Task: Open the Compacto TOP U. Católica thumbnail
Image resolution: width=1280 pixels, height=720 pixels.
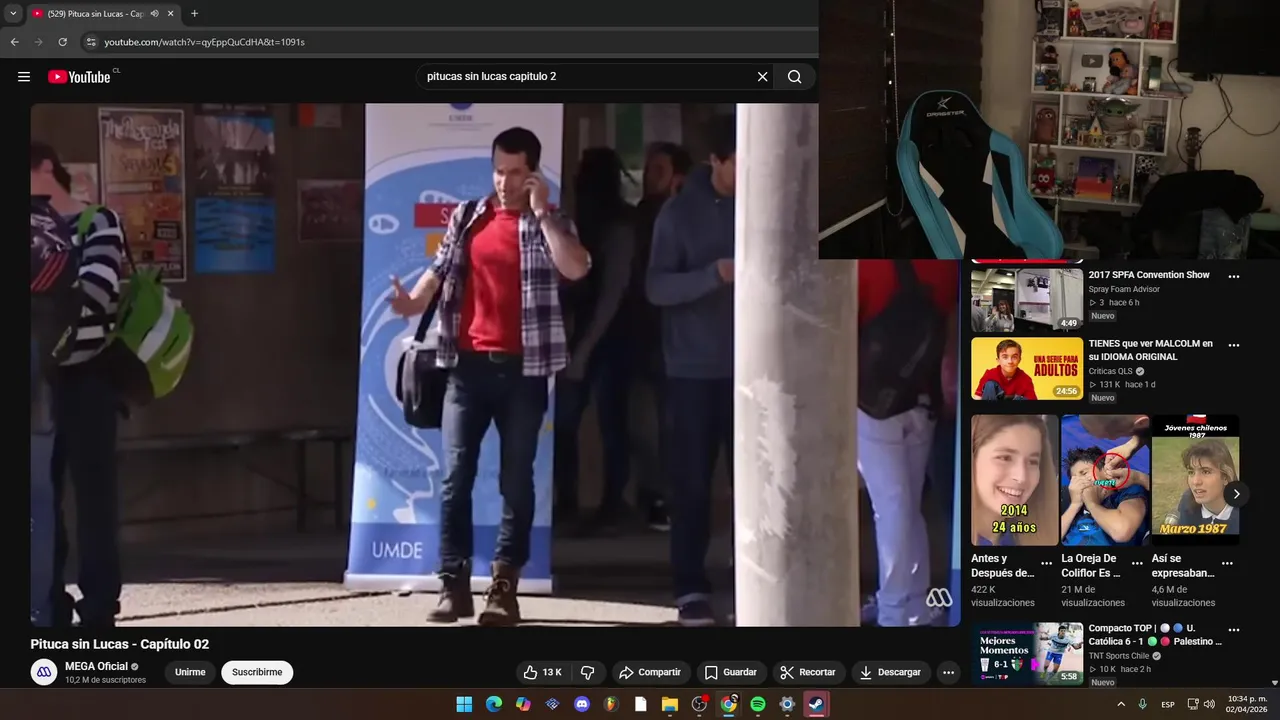Action: [x=1027, y=654]
